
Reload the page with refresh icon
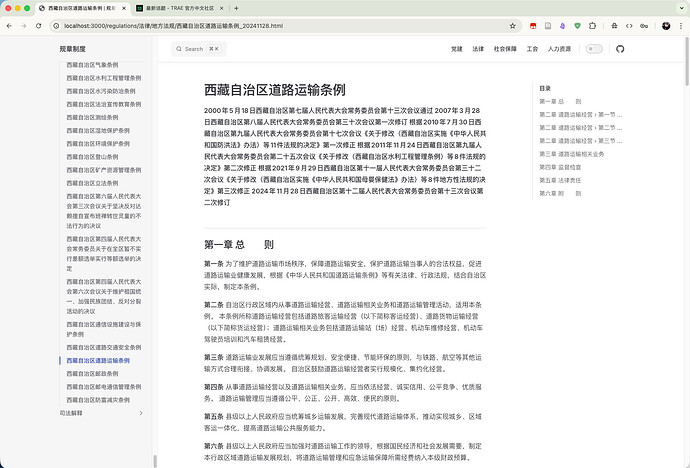(x=38, y=23)
